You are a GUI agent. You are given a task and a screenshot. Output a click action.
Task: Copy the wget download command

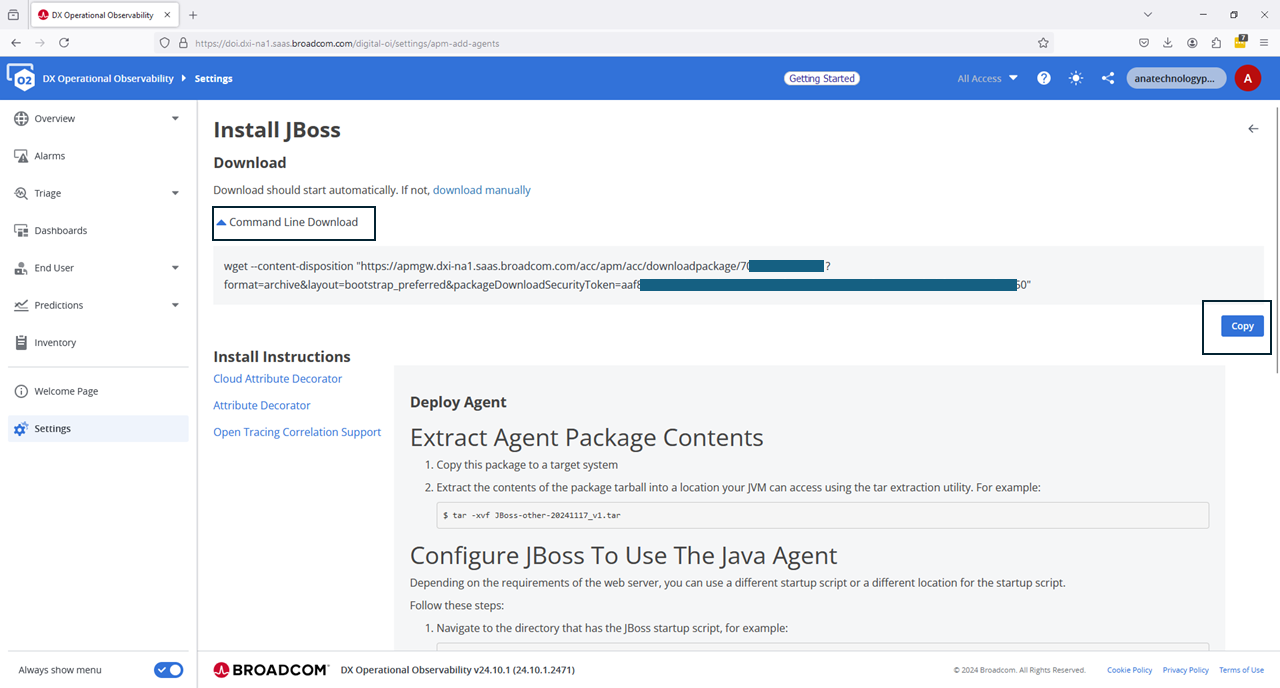[x=1242, y=326]
